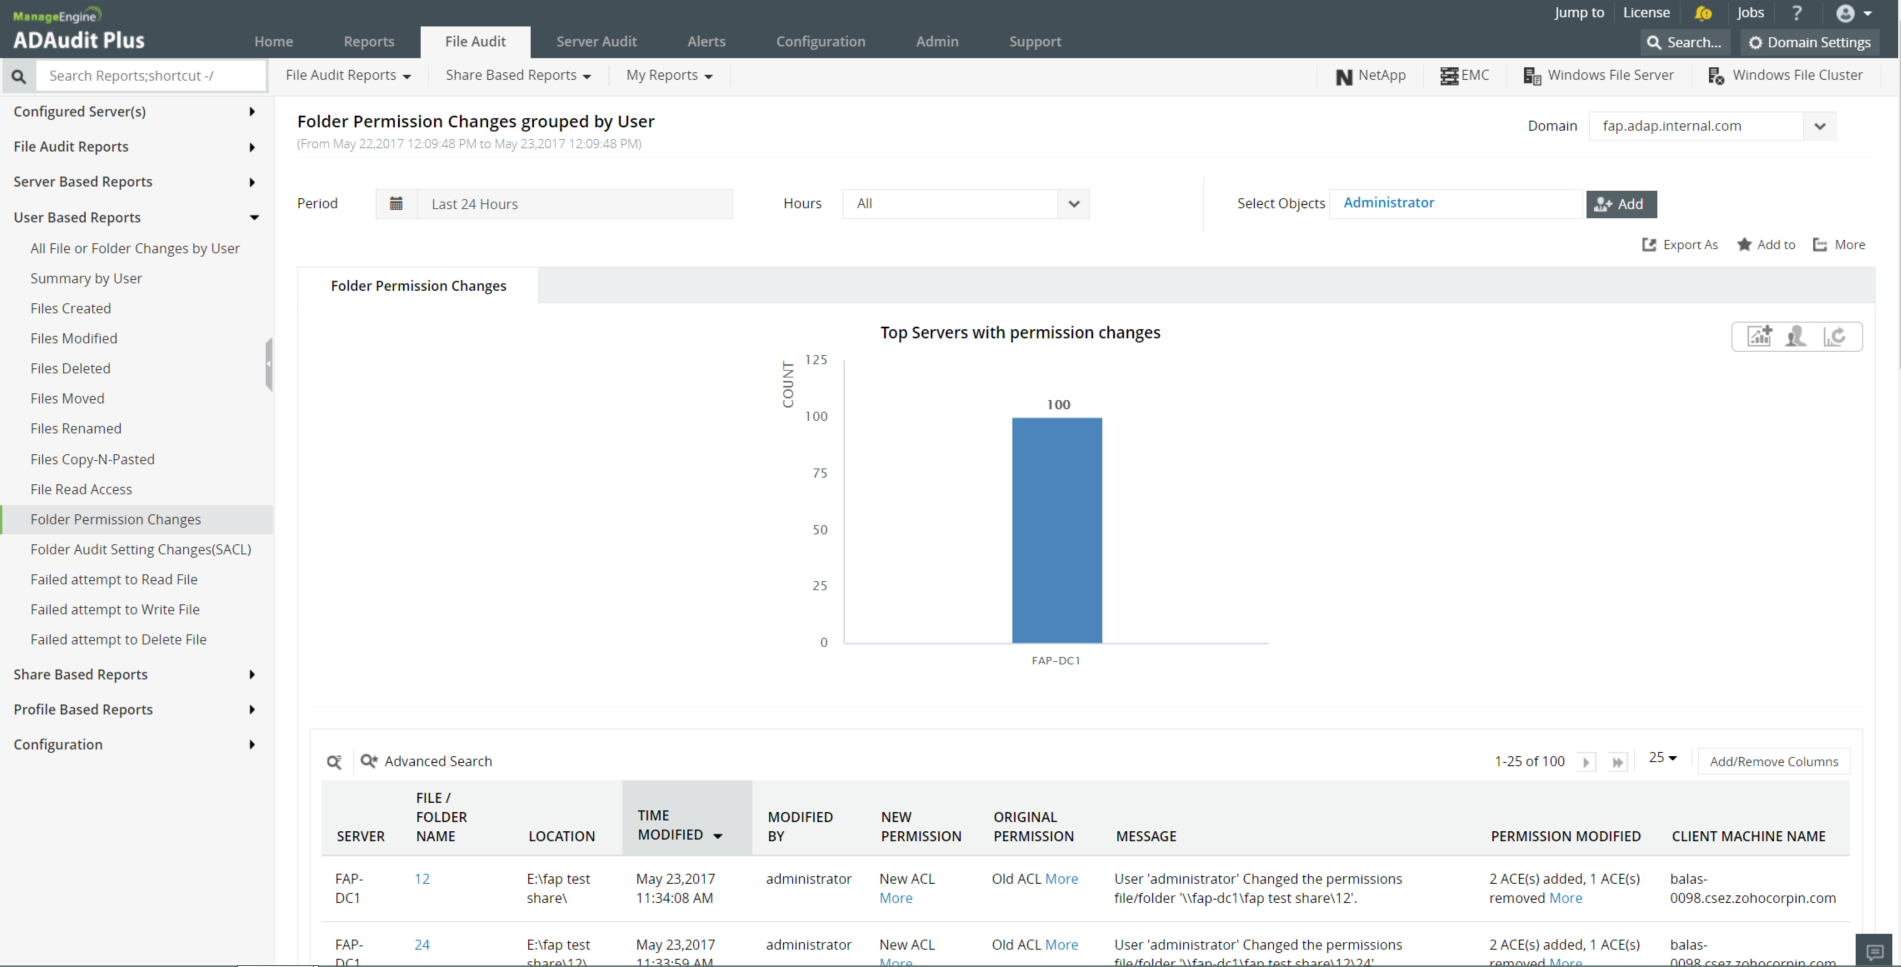
Task: Change rows per page from 25
Action: tap(1662, 758)
